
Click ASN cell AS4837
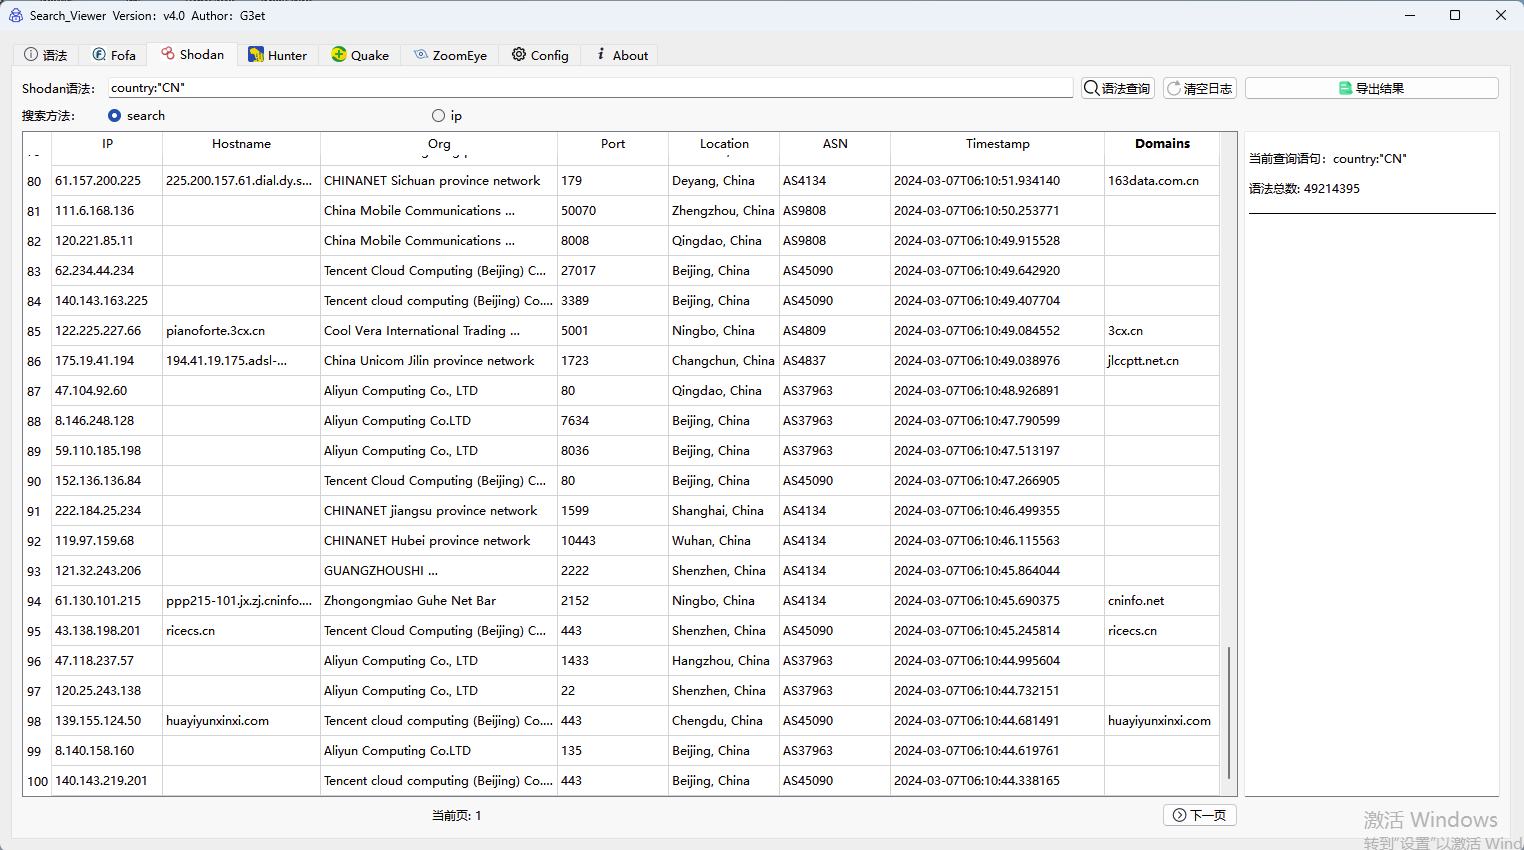click(x=835, y=361)
